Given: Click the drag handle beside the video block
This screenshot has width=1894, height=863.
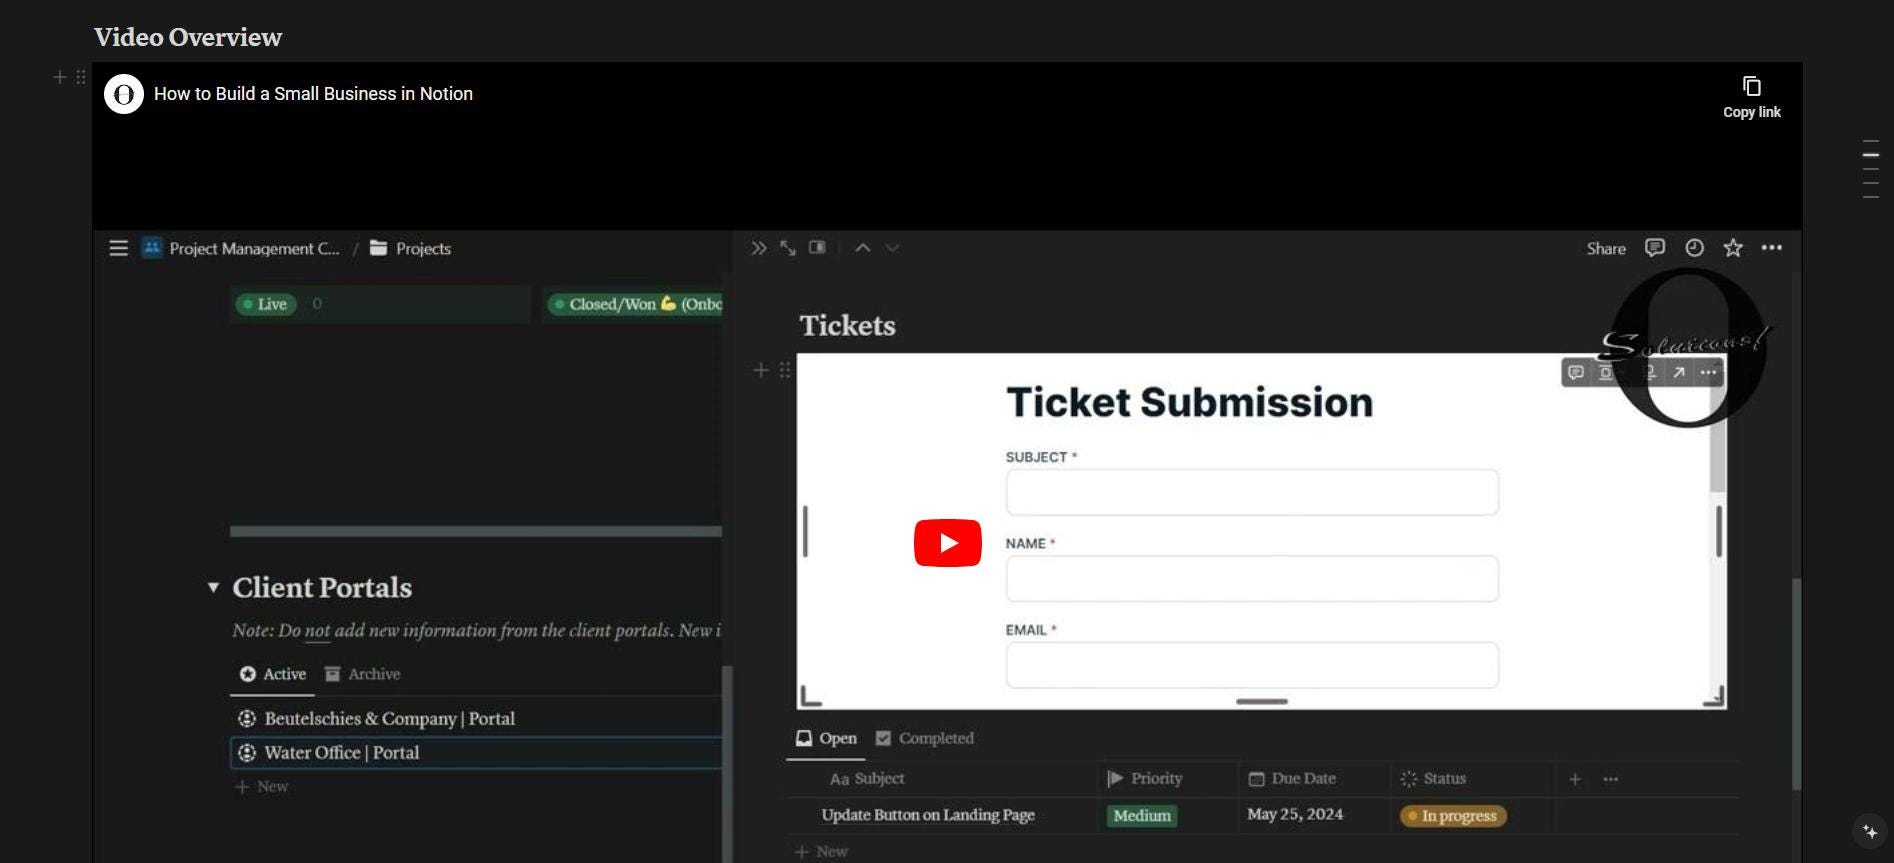Looking at the screenshot, I should click(x=81, y=77).
